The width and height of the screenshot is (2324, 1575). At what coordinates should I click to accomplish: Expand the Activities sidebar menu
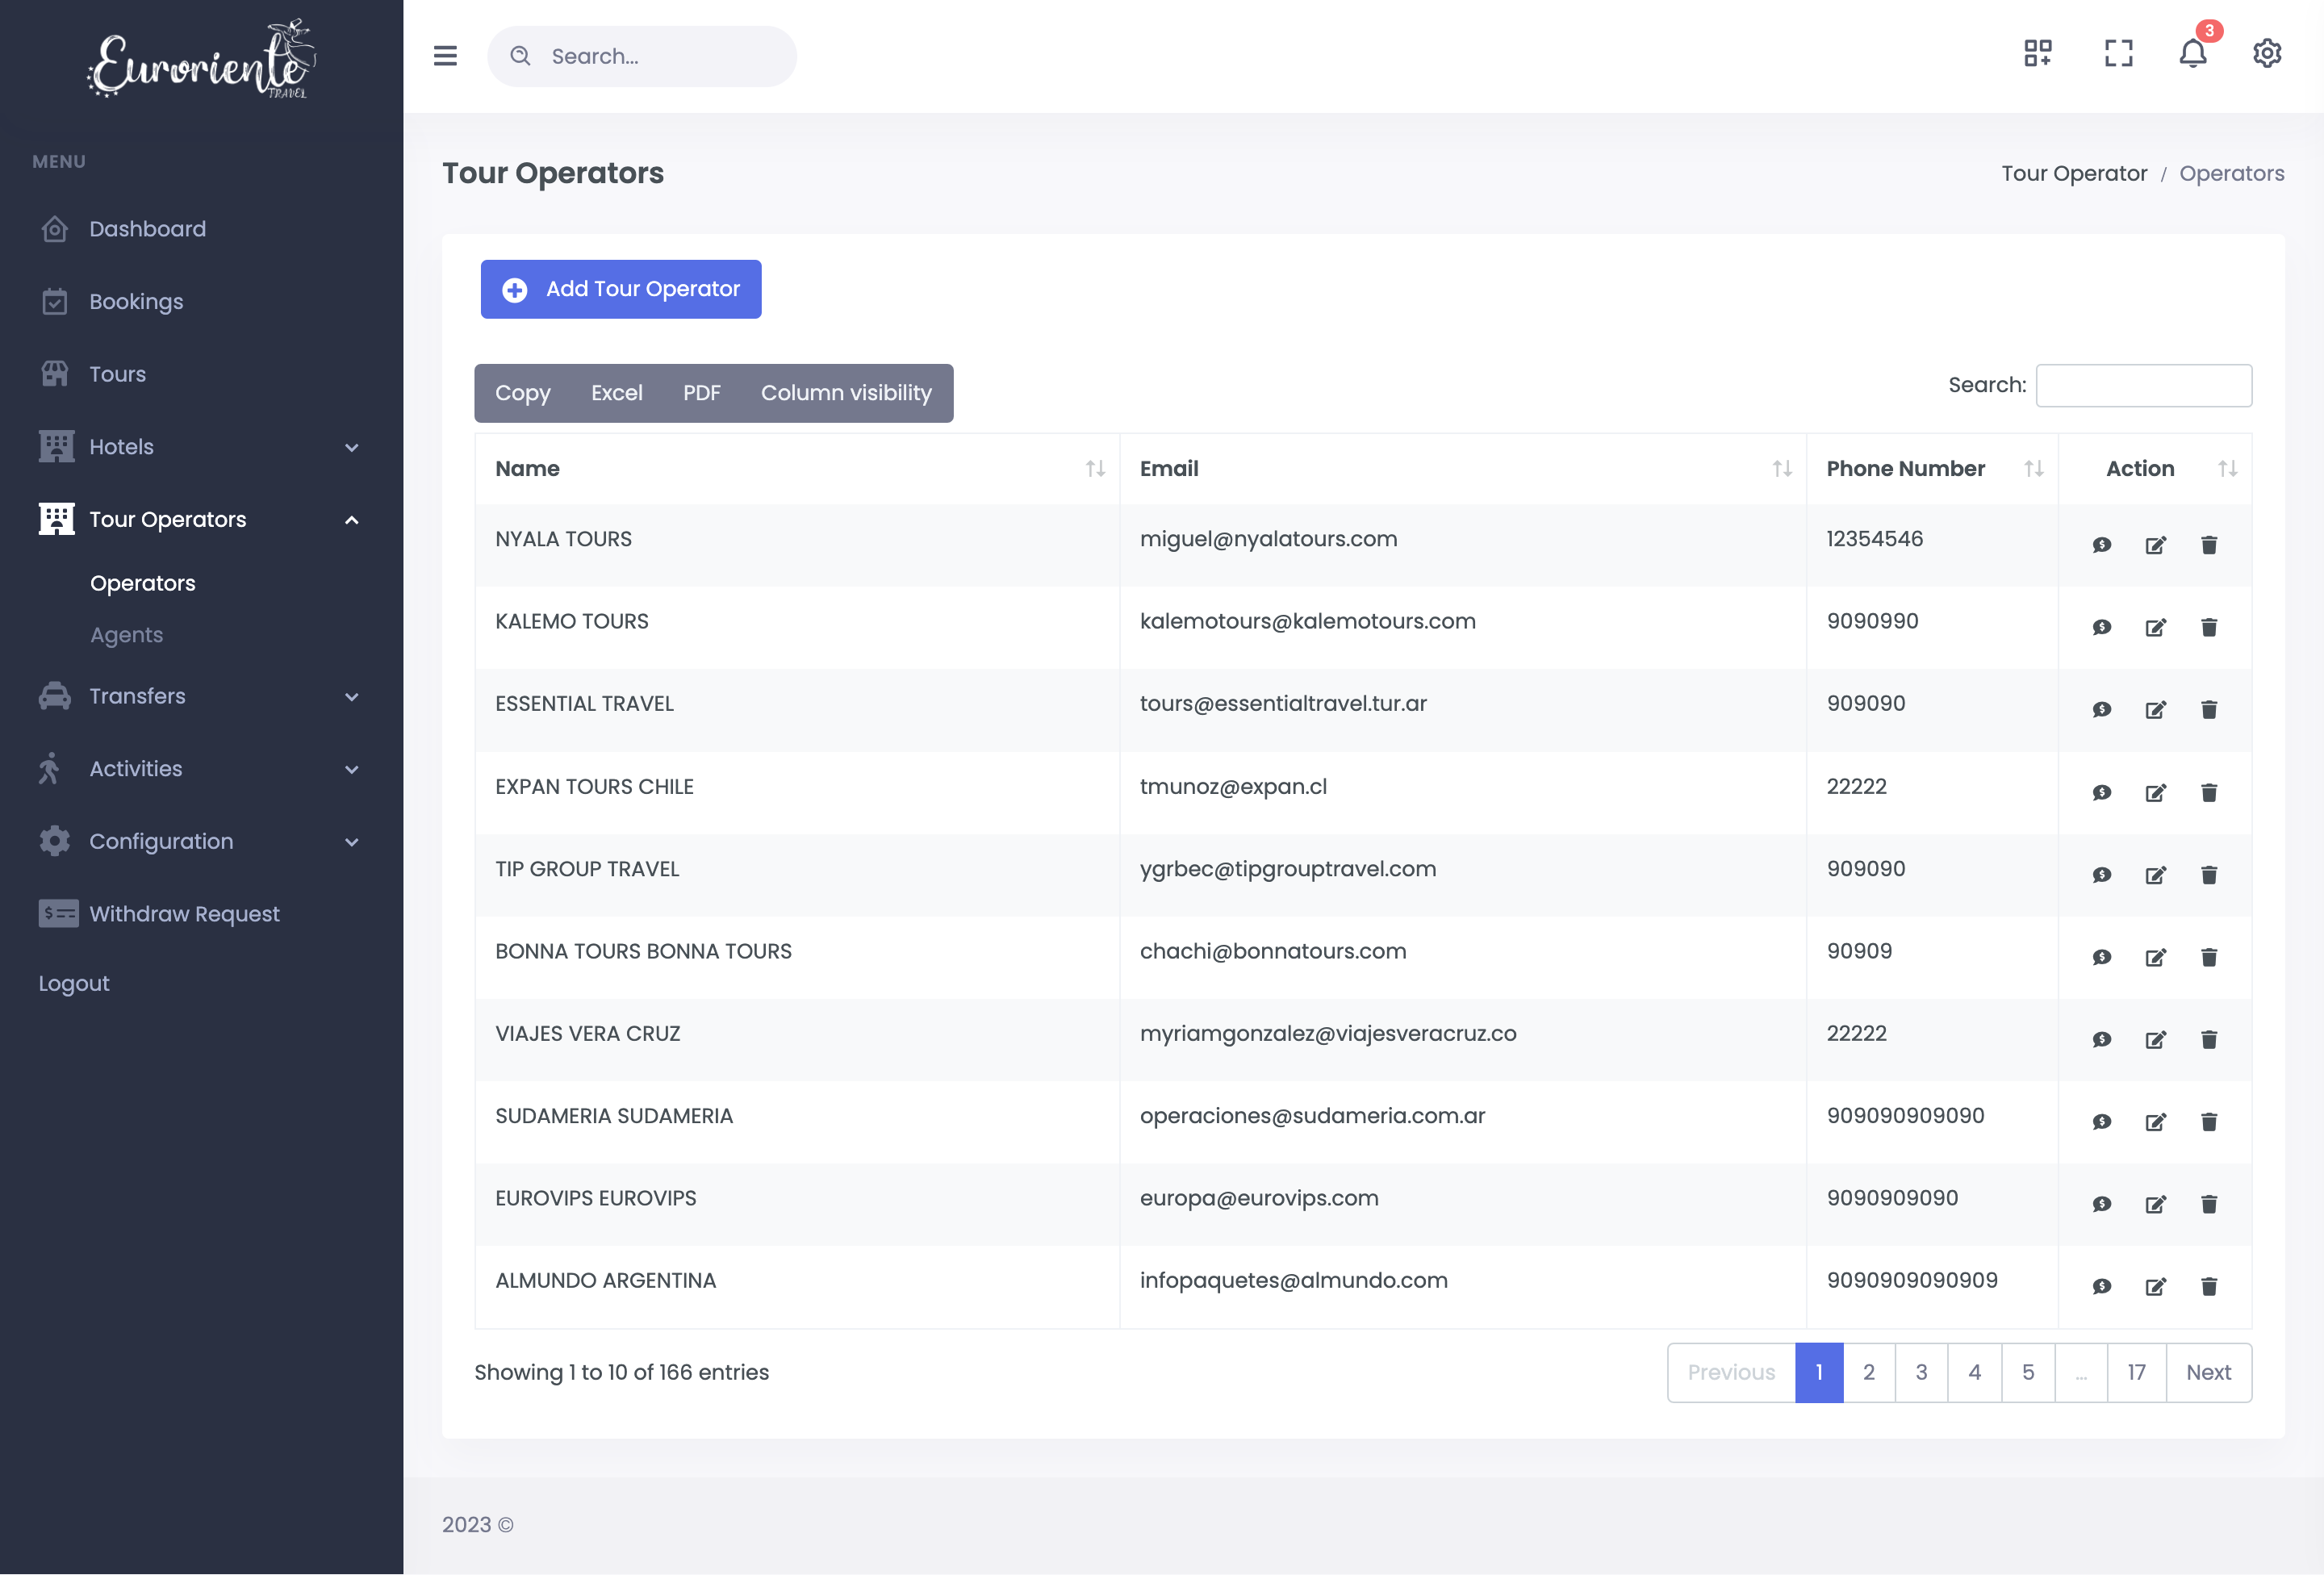pos(200,769)
